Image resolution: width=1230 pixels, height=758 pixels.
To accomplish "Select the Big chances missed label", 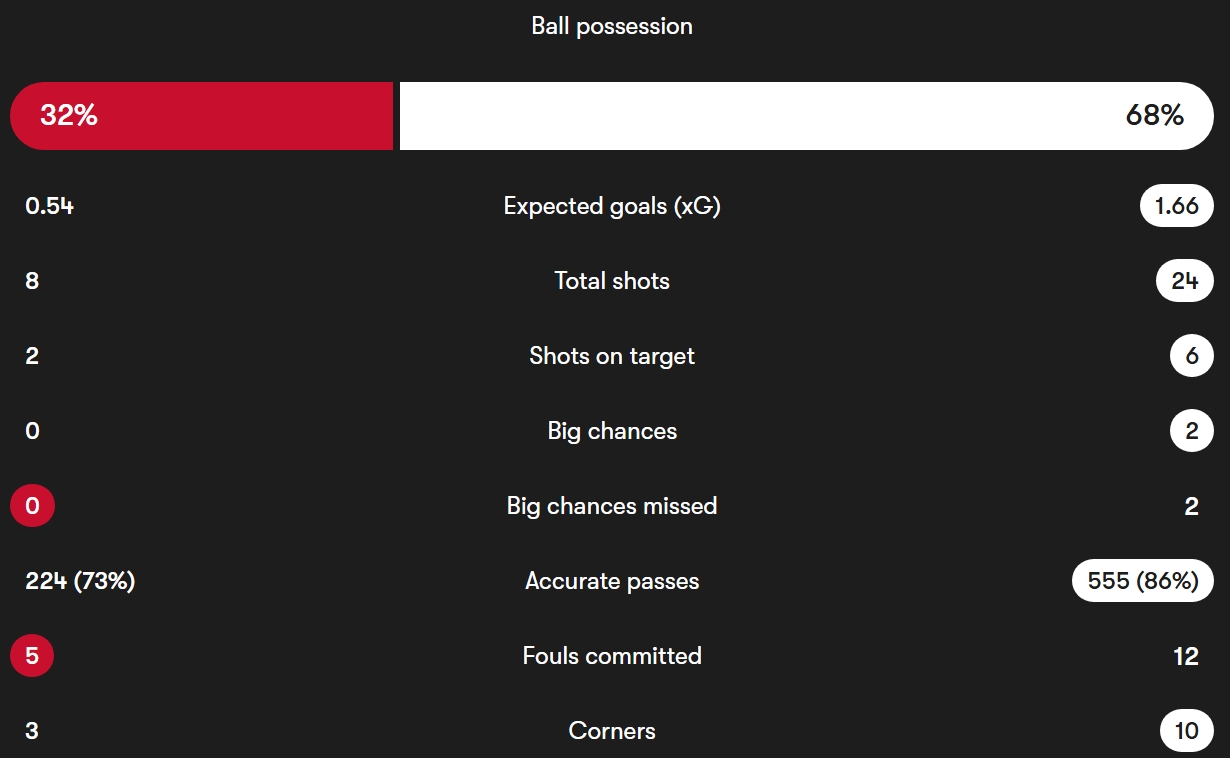I will click(x=612, y=506).
